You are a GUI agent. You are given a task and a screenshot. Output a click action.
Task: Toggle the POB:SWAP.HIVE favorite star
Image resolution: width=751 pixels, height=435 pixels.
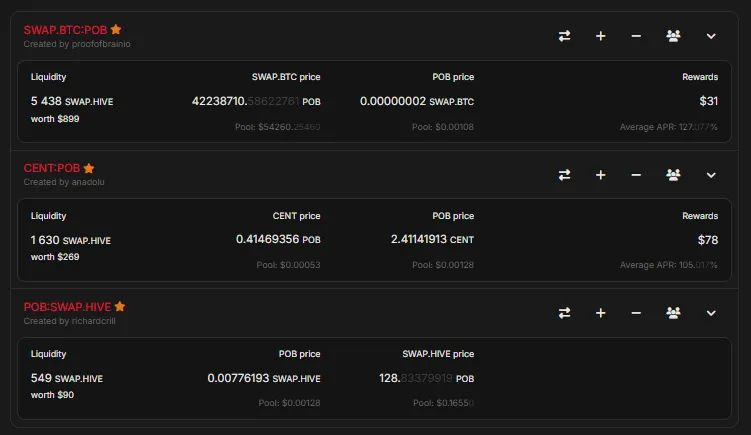120,306
